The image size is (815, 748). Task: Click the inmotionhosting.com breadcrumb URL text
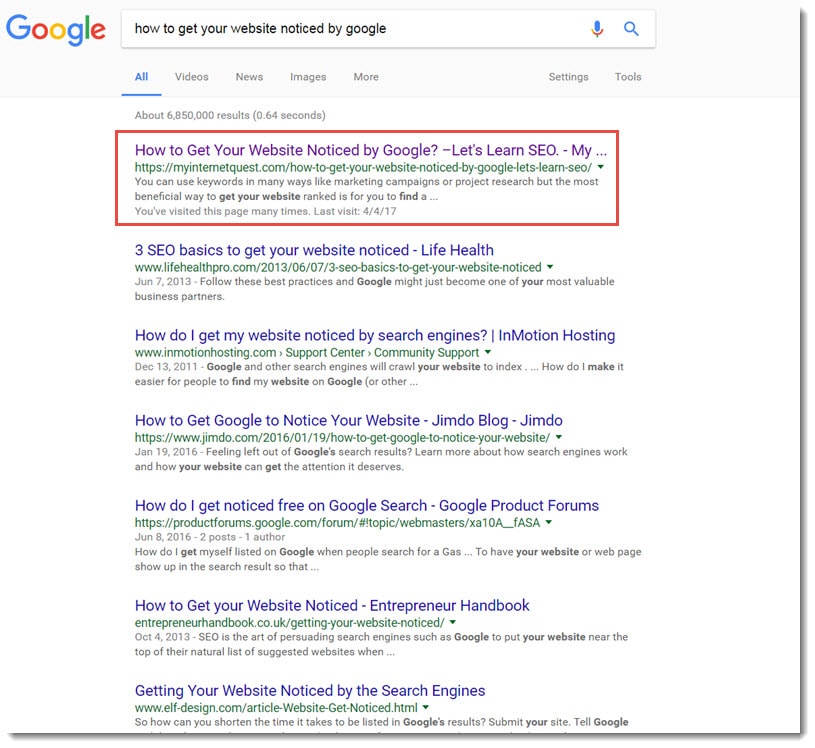pos(307,352)
